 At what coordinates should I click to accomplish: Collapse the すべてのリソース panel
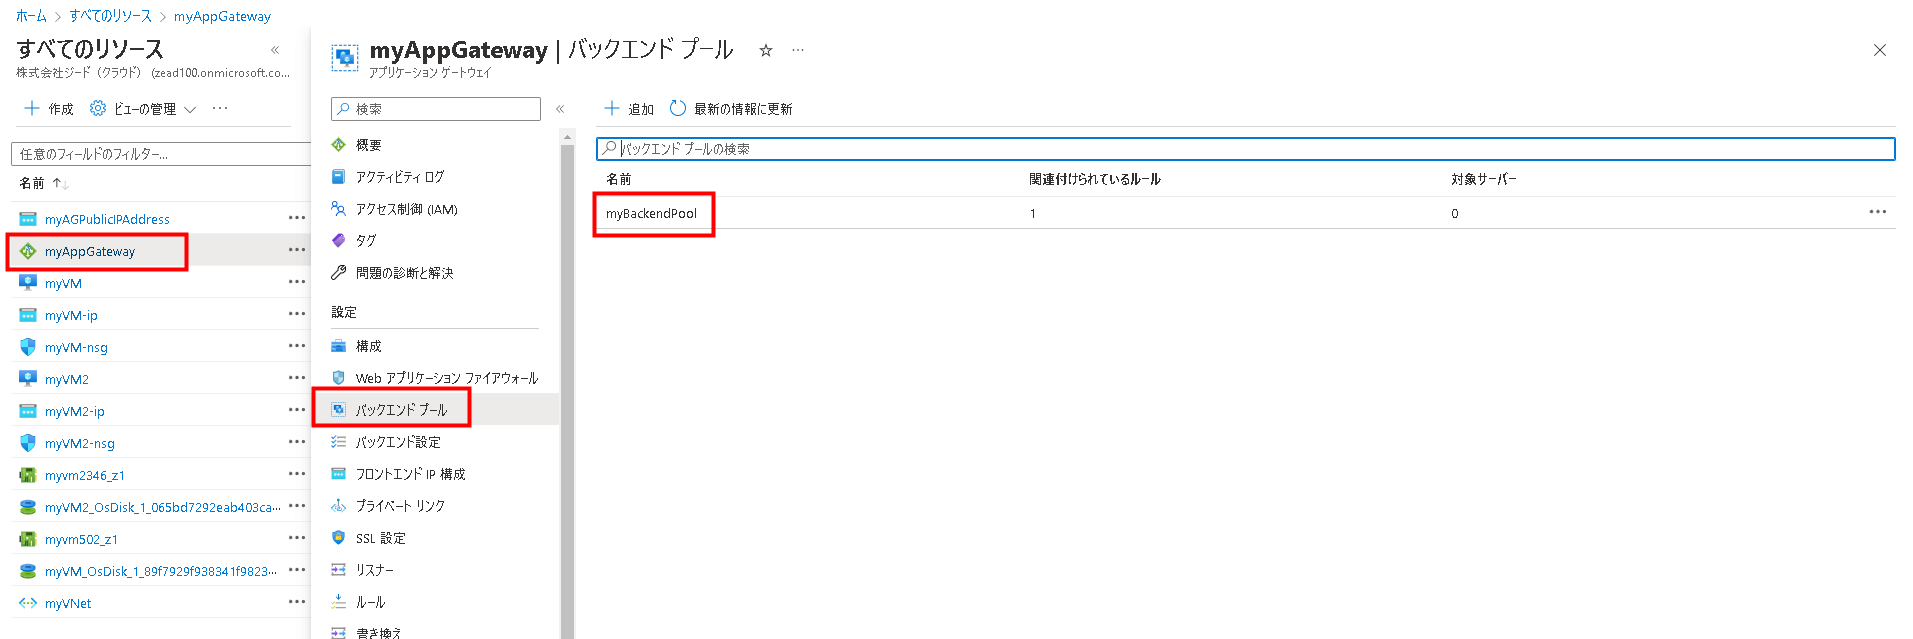click(x=275, y=50)
